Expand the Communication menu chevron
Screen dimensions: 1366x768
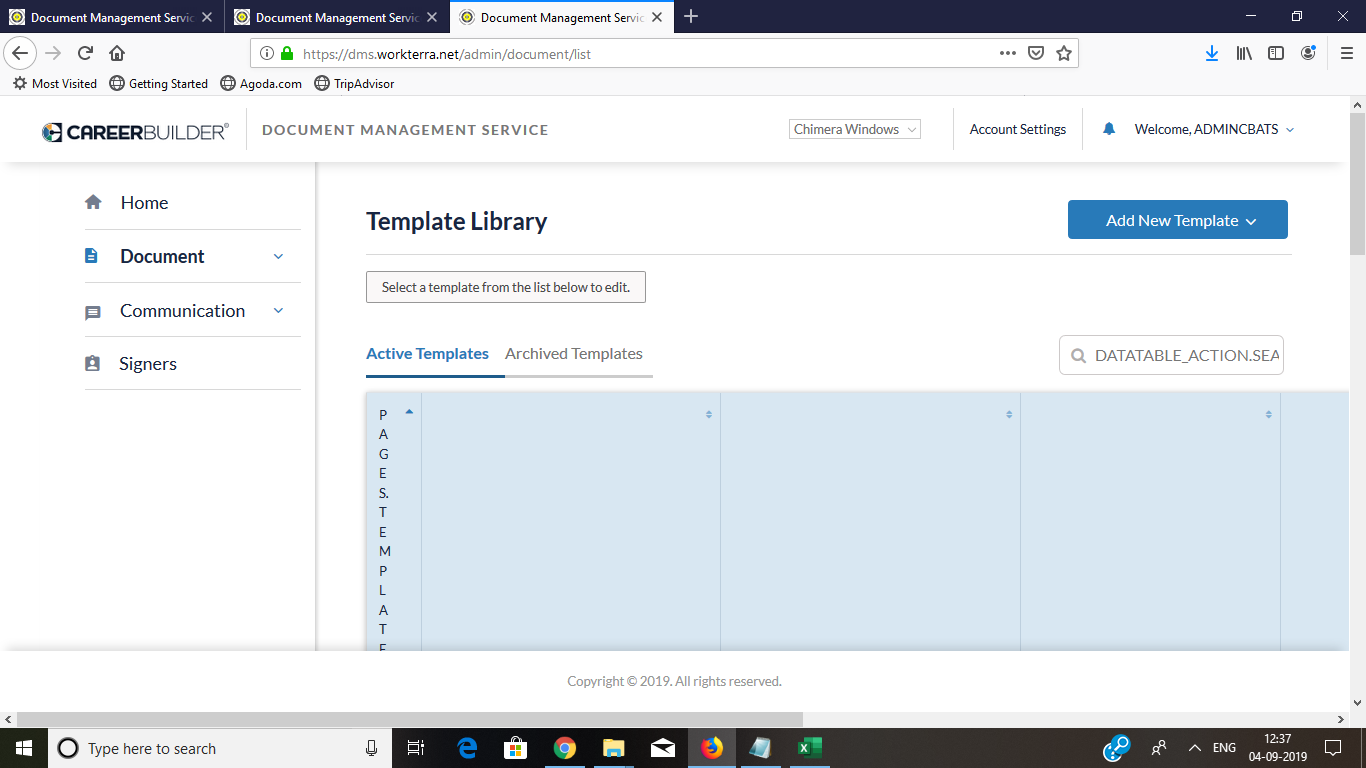coord(278,310)
